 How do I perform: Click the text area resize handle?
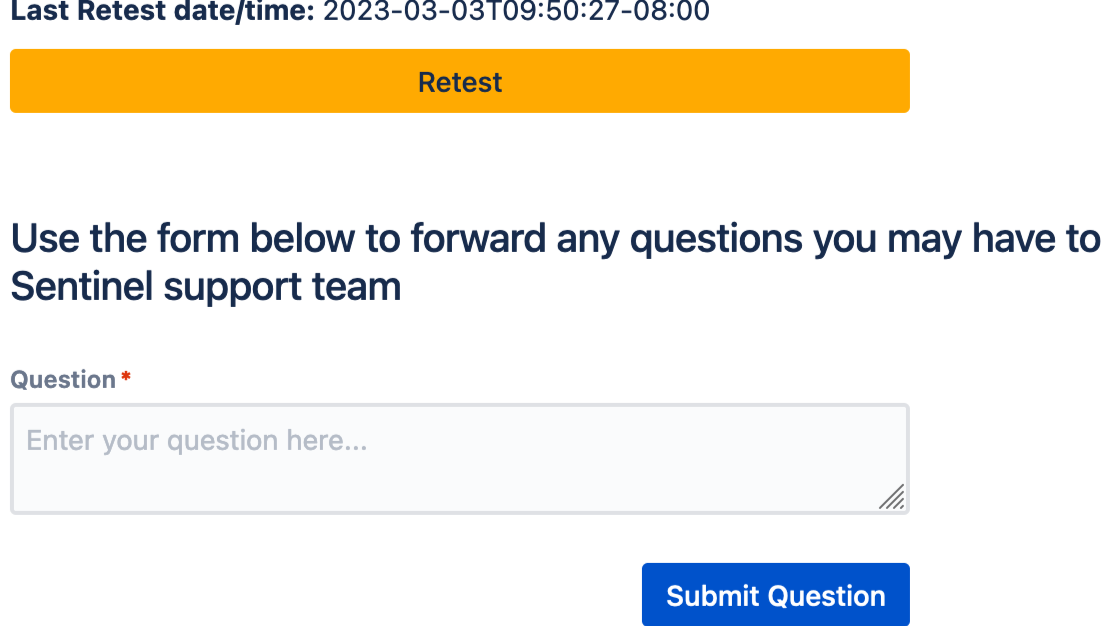(x=892, y=497)
